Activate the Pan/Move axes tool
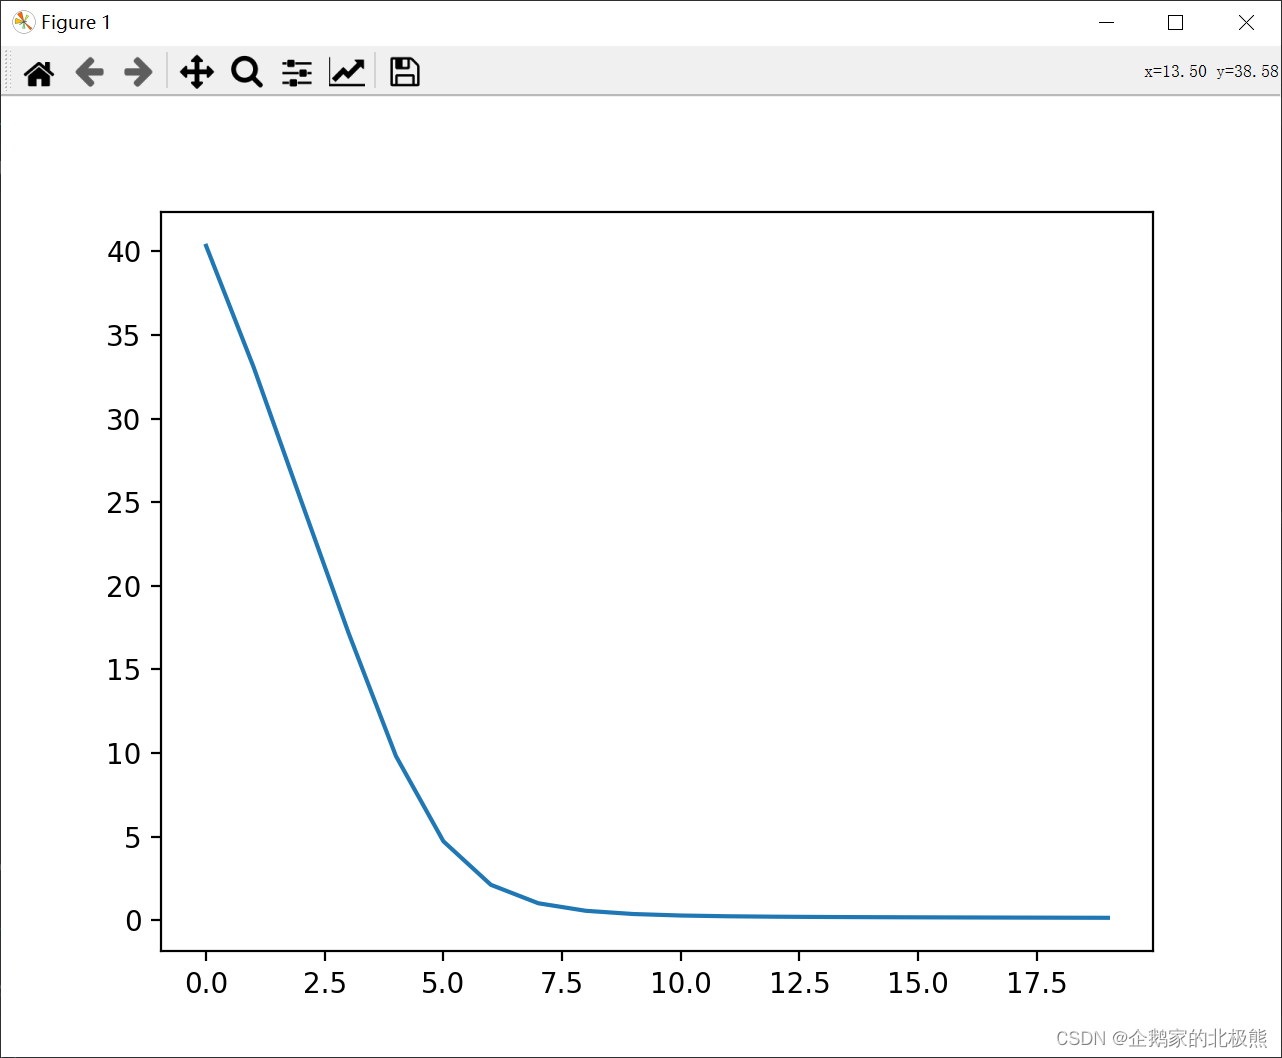 [x=197, y=72]
